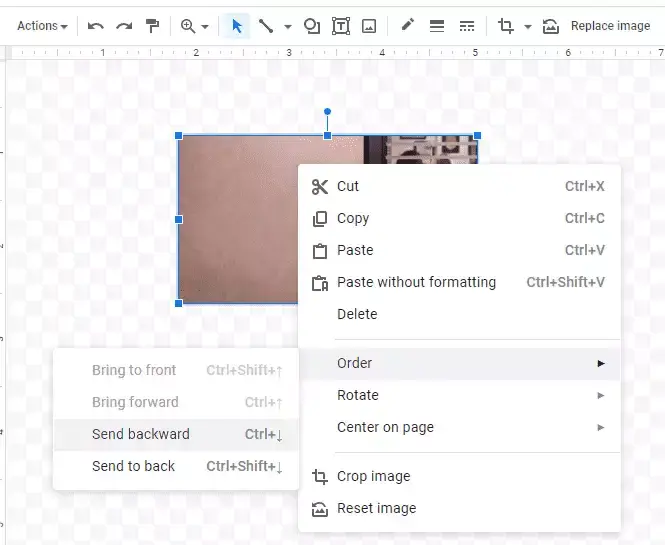Screen dimensions: 665x545
Task: Click the rotation handle above the image
Action: [327, 112]
